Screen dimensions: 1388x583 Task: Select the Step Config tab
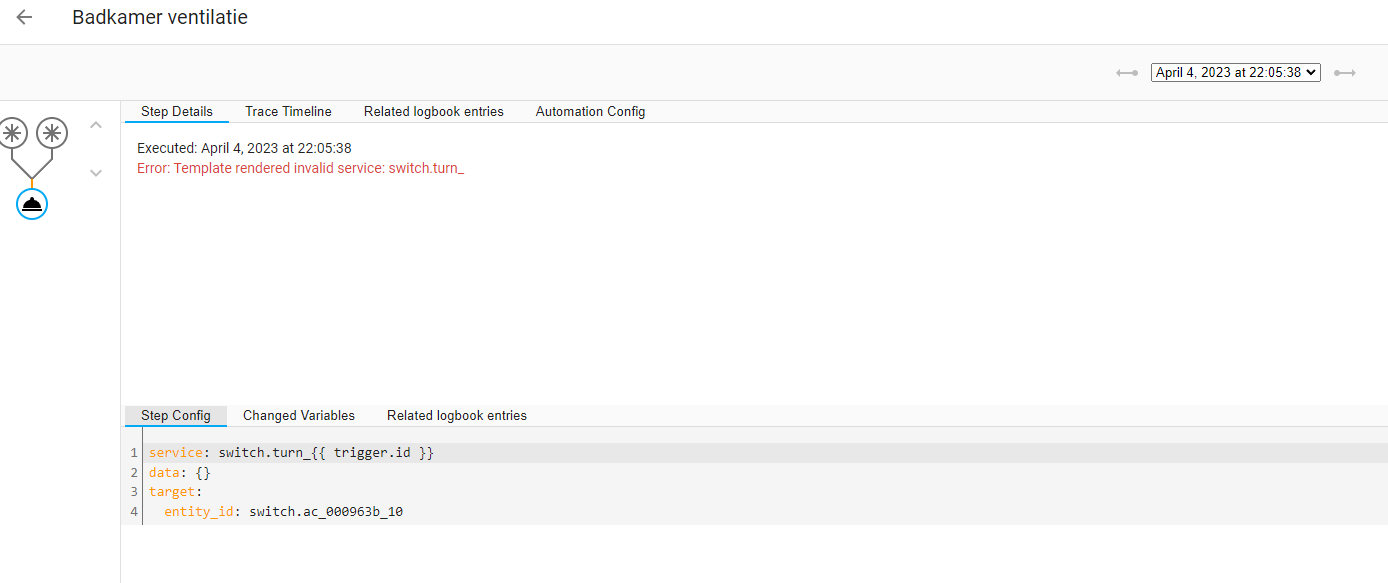[x=176, y=416]
